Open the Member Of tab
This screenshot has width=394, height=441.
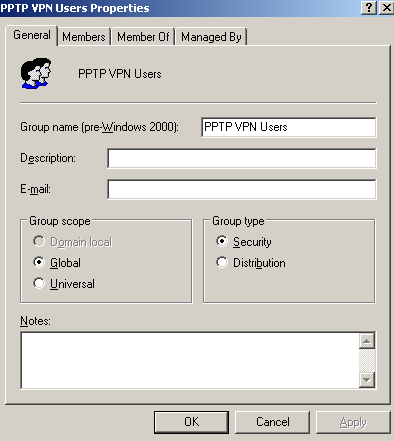[x=143, y=37]
